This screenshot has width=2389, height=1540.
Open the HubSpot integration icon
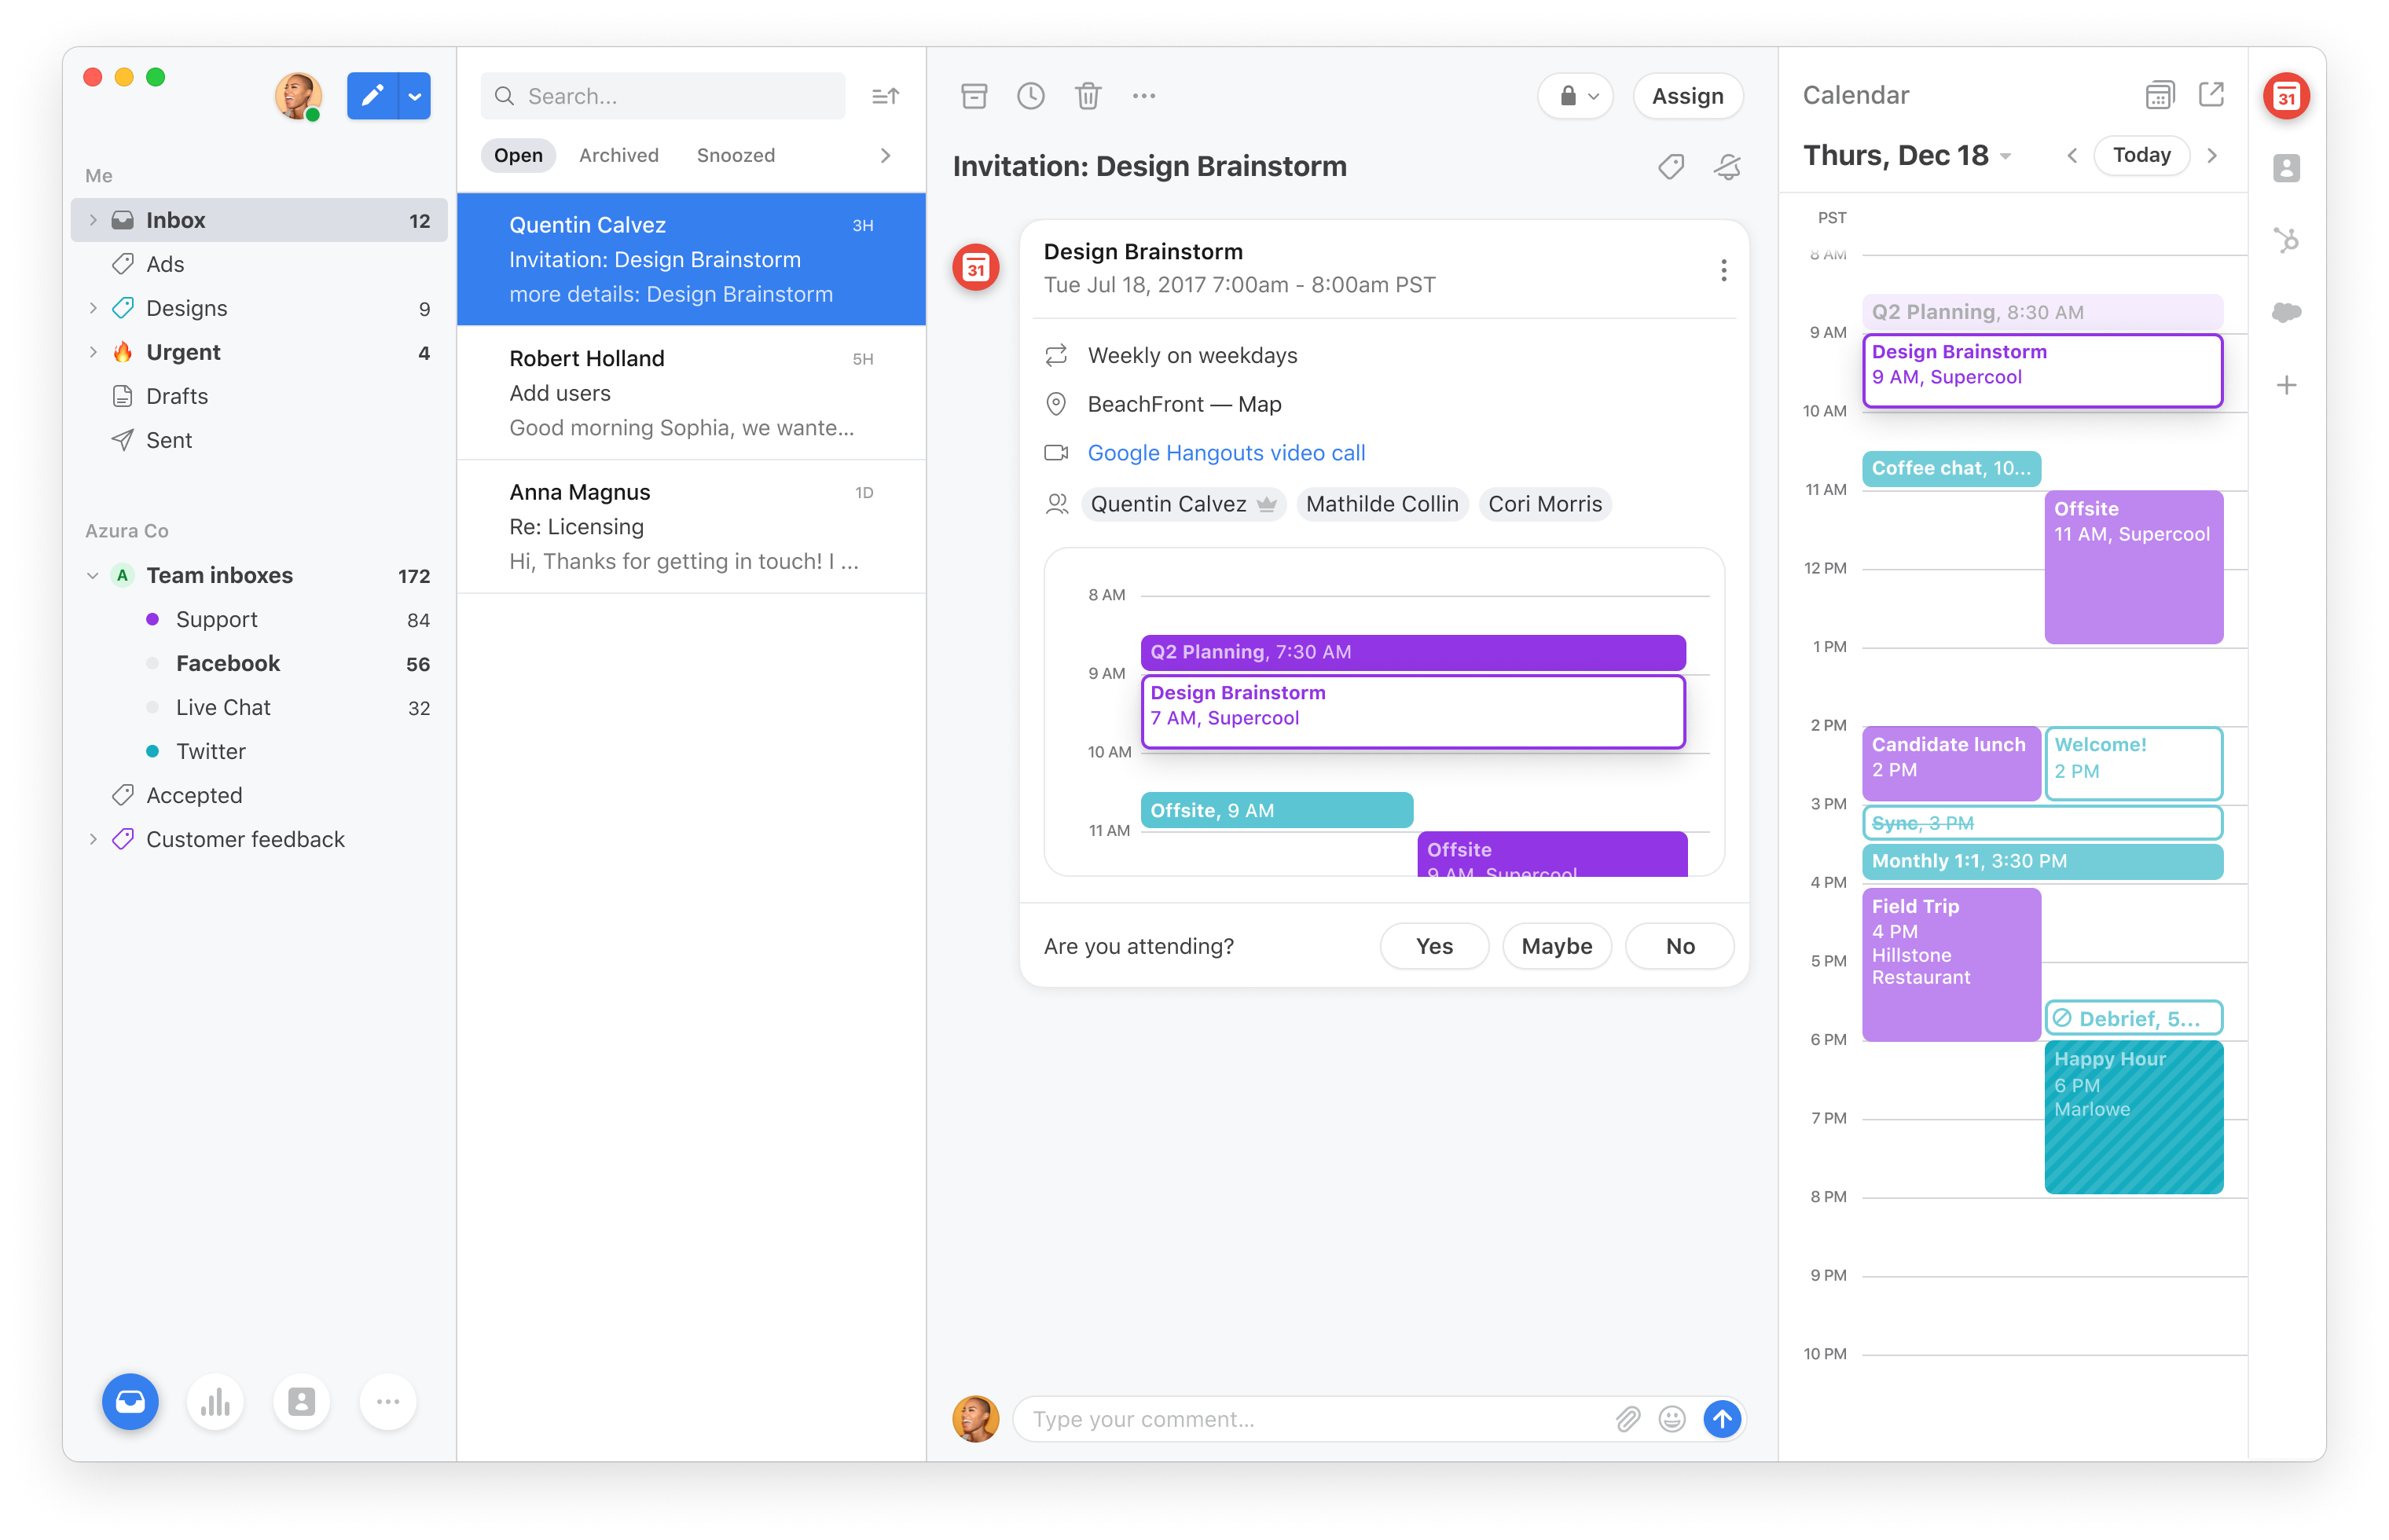[2287, 240]
